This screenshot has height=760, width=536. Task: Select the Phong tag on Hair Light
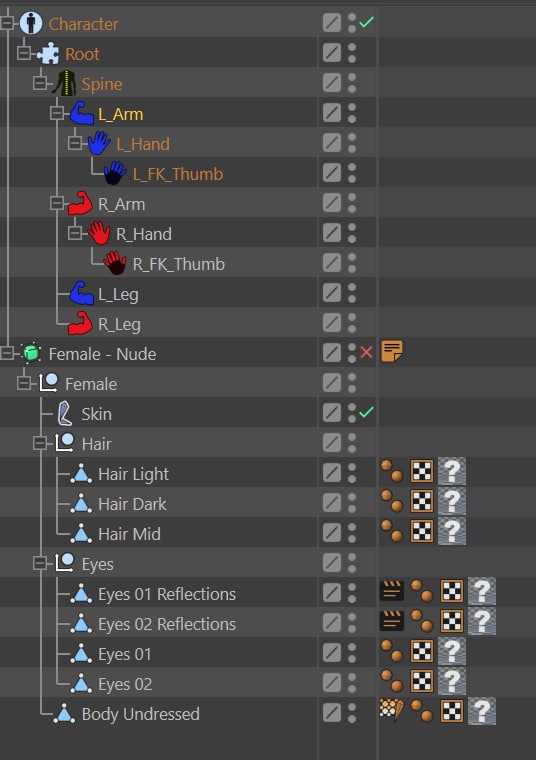coord(392,471)
